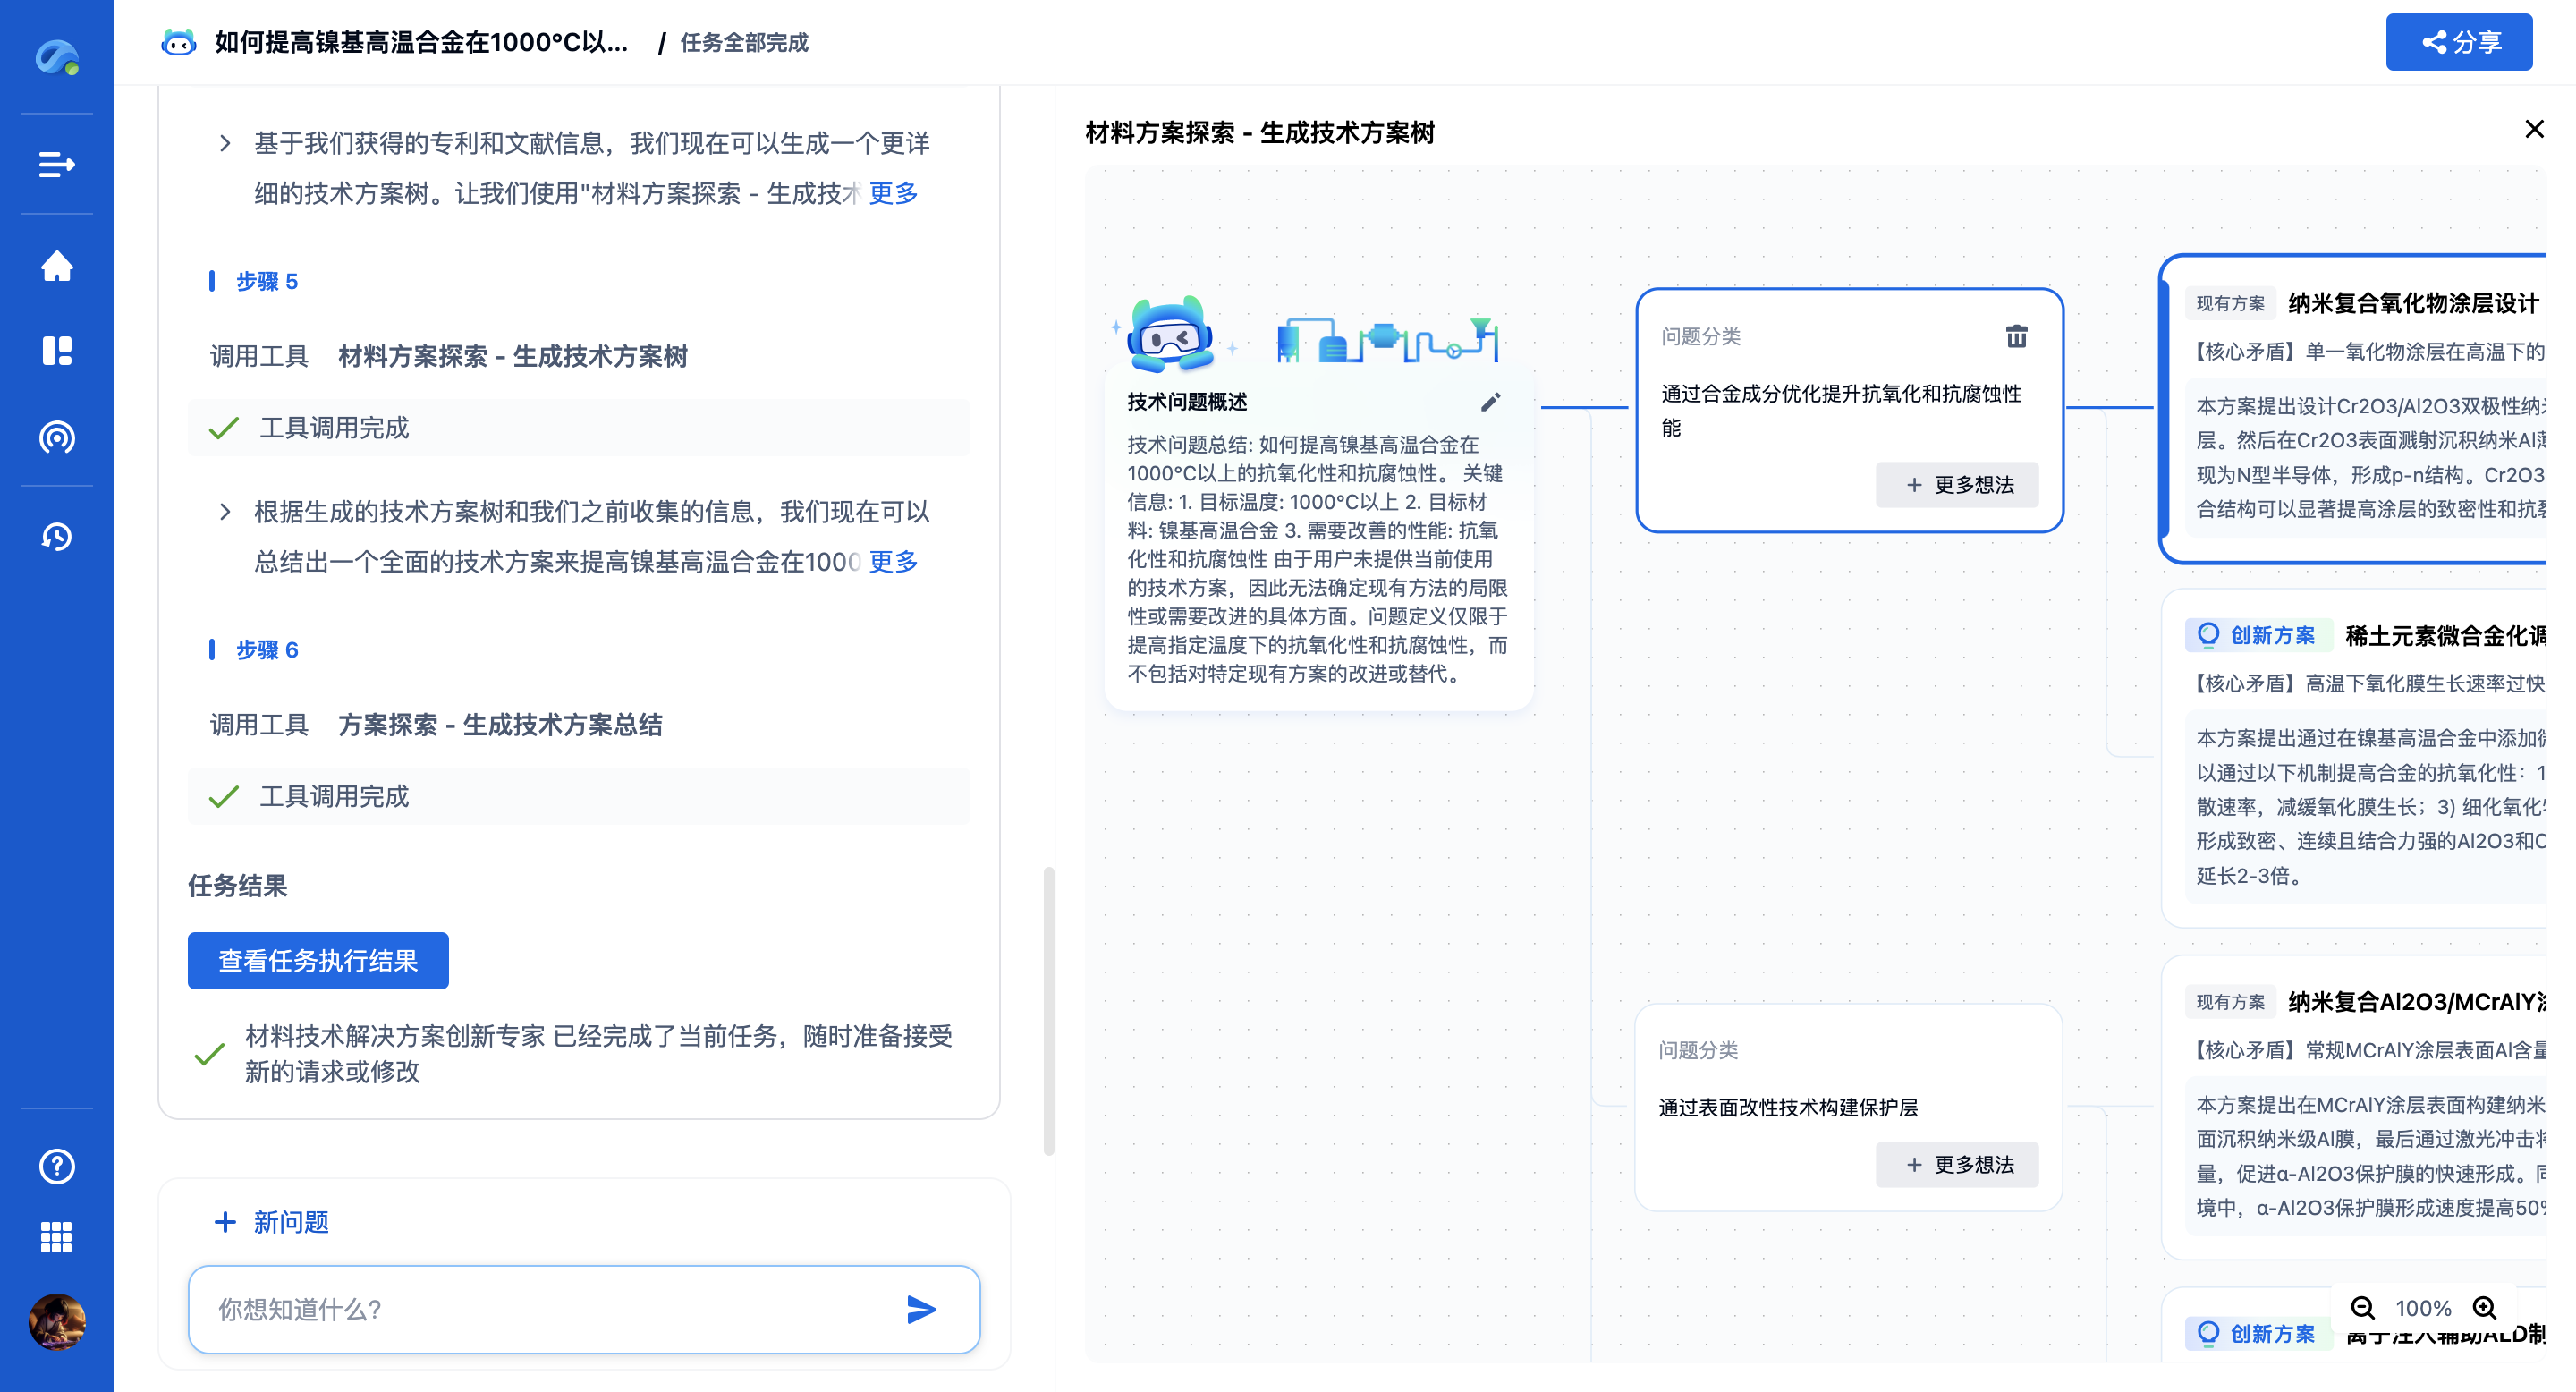2576x1392 pixels.
Task: Open the history clock icon
Action: [57, 536]
